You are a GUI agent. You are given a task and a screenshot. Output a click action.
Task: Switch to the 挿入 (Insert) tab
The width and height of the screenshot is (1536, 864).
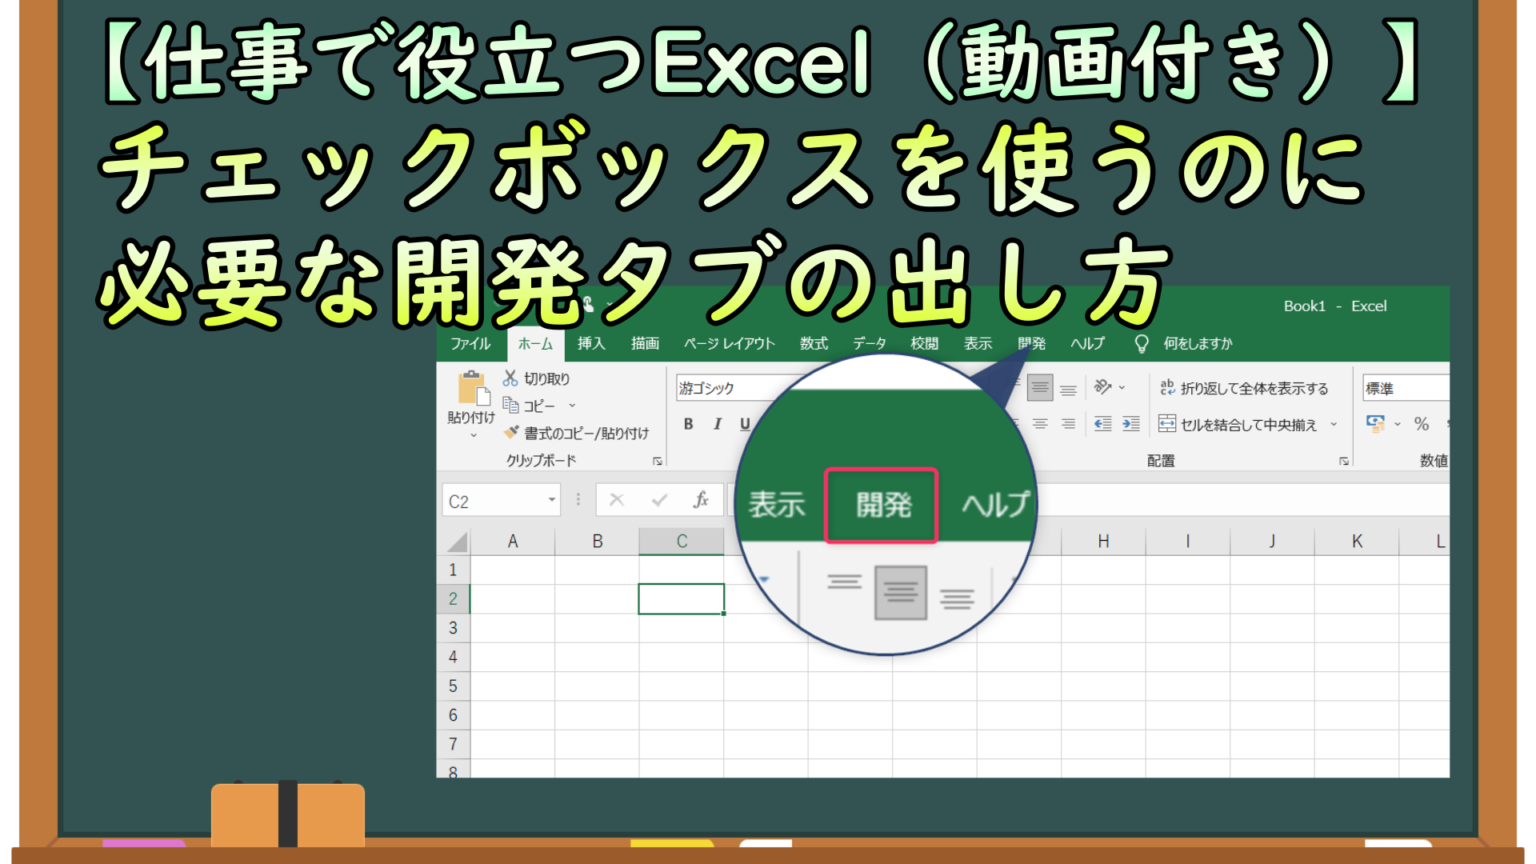pos(591,343)
